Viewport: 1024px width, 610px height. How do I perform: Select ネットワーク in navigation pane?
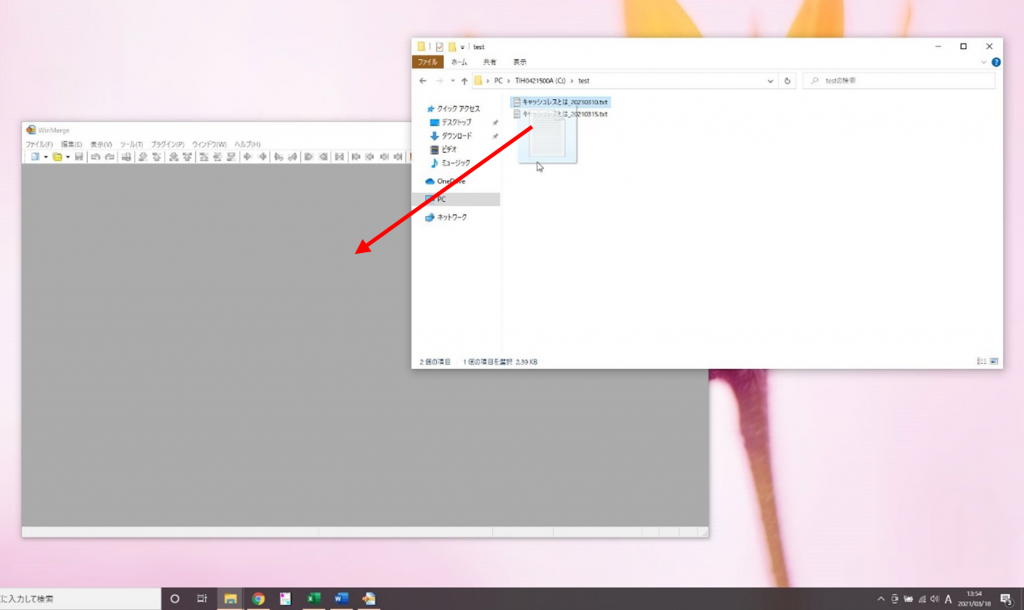pyautogui.click(x=446, y=217)
